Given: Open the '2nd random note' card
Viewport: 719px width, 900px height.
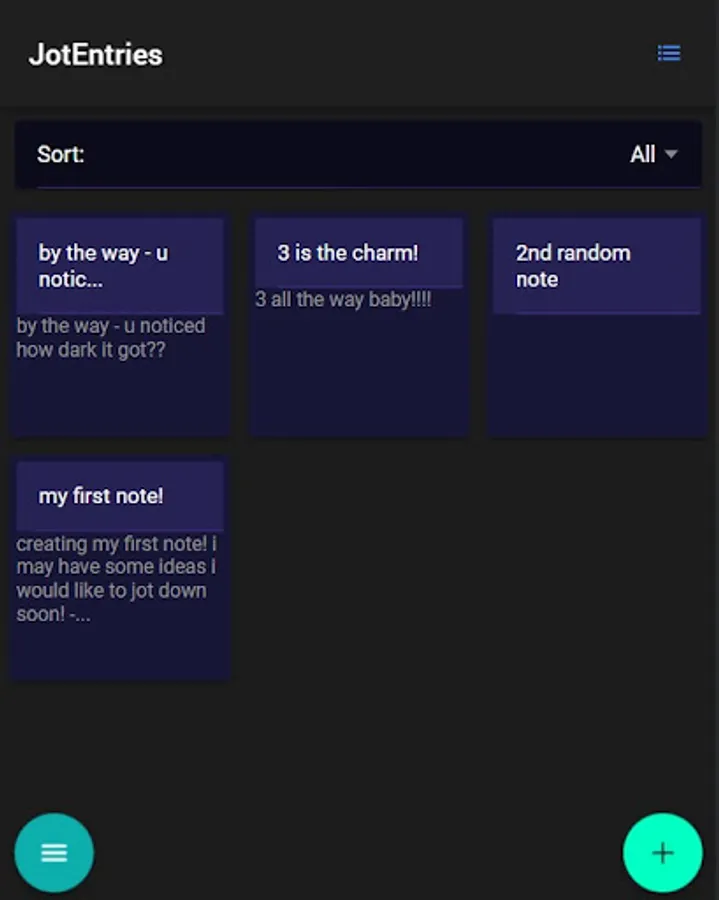Looking at the screenshot, I should point(597,325).
